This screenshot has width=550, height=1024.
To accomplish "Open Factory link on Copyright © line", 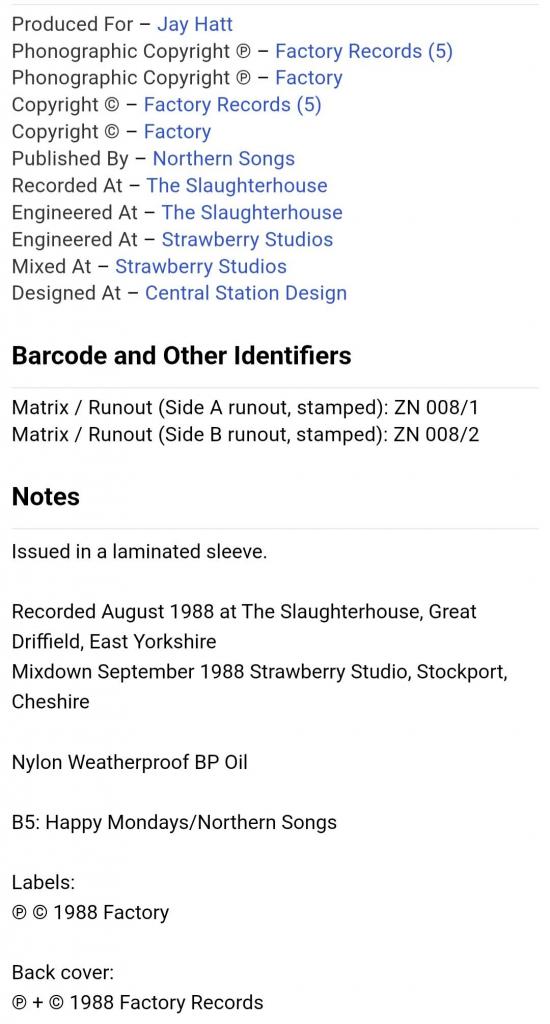I will coord(177,131).
